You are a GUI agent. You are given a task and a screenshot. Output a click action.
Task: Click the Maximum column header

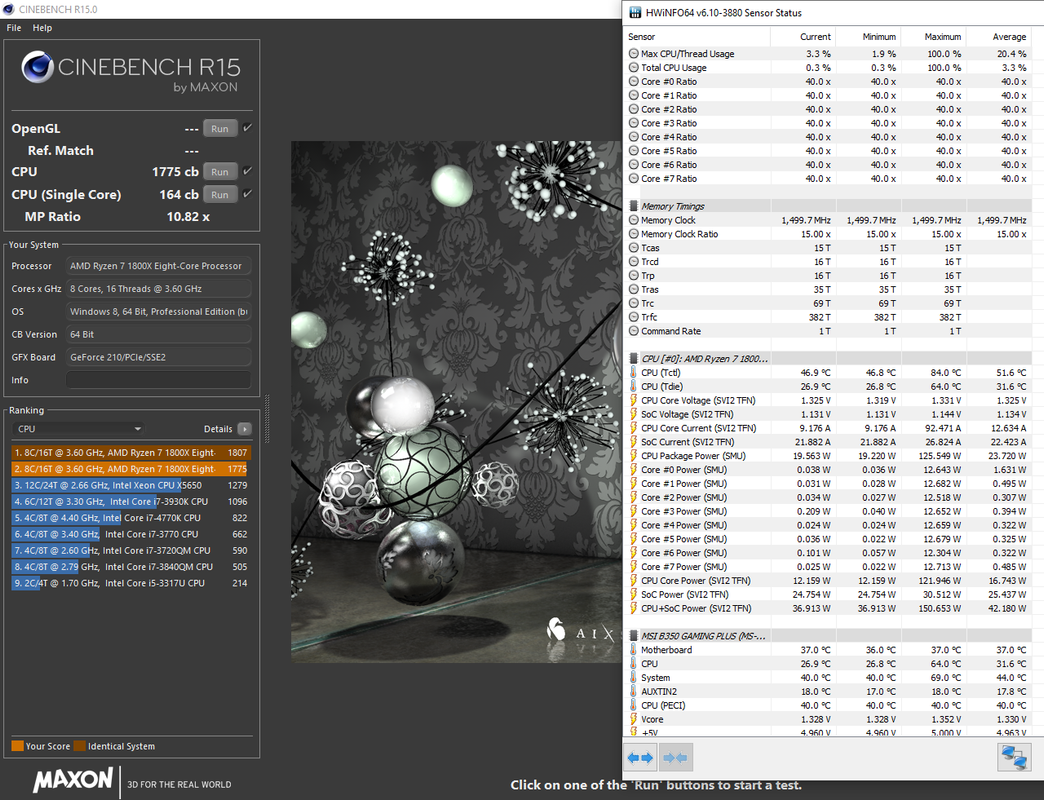pos(933,37)
